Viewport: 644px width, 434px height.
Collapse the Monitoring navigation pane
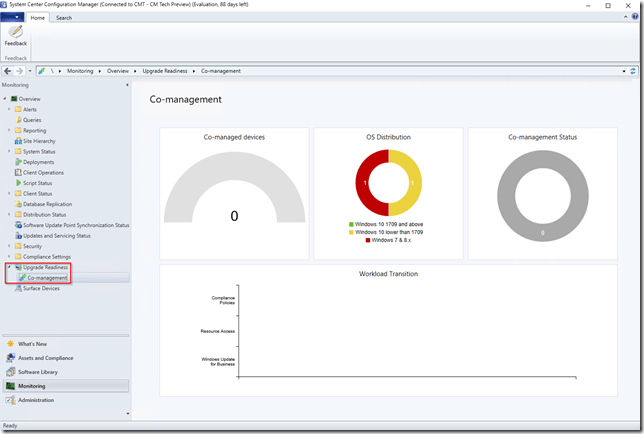coord(125,86)
